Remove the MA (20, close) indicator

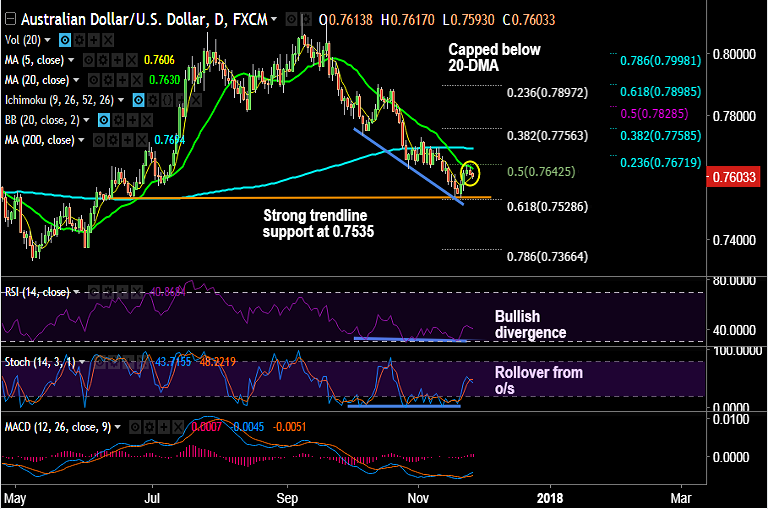point(137,80)
